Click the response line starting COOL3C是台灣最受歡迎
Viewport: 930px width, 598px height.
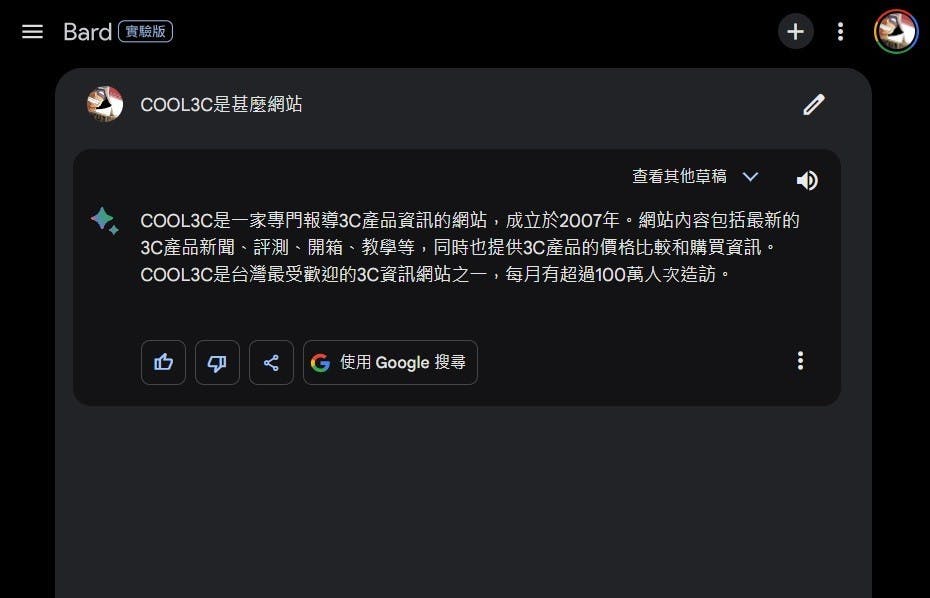[x=435, y=274]
